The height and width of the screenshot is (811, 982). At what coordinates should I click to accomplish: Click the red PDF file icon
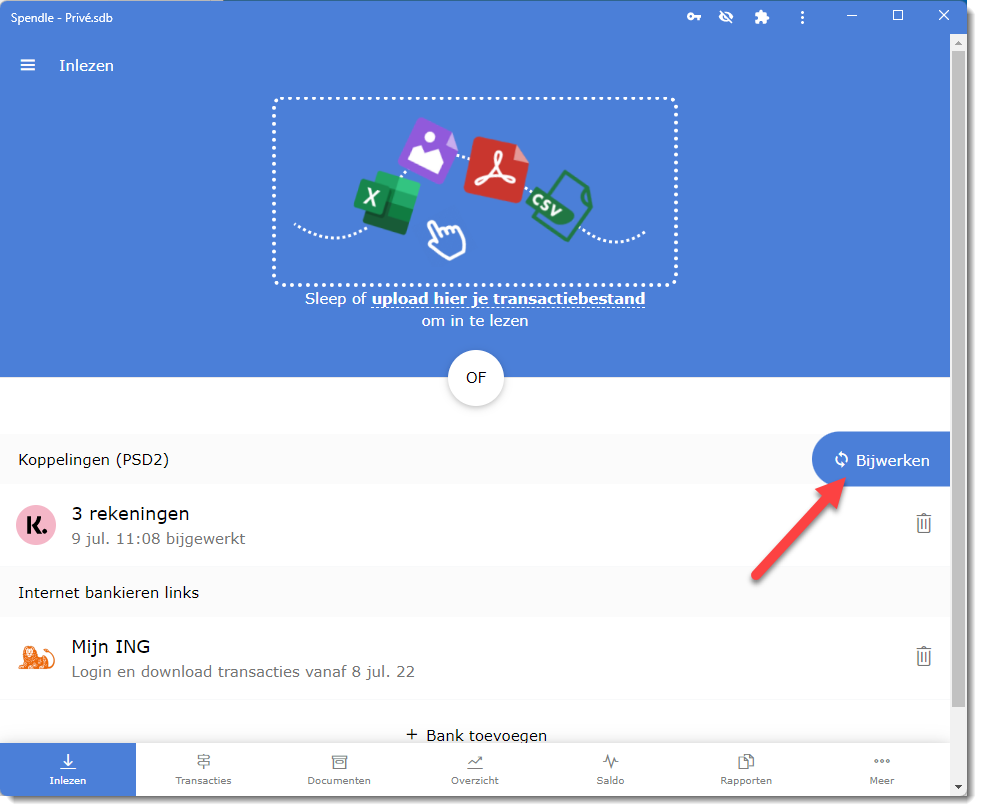[x=497, y=170]
